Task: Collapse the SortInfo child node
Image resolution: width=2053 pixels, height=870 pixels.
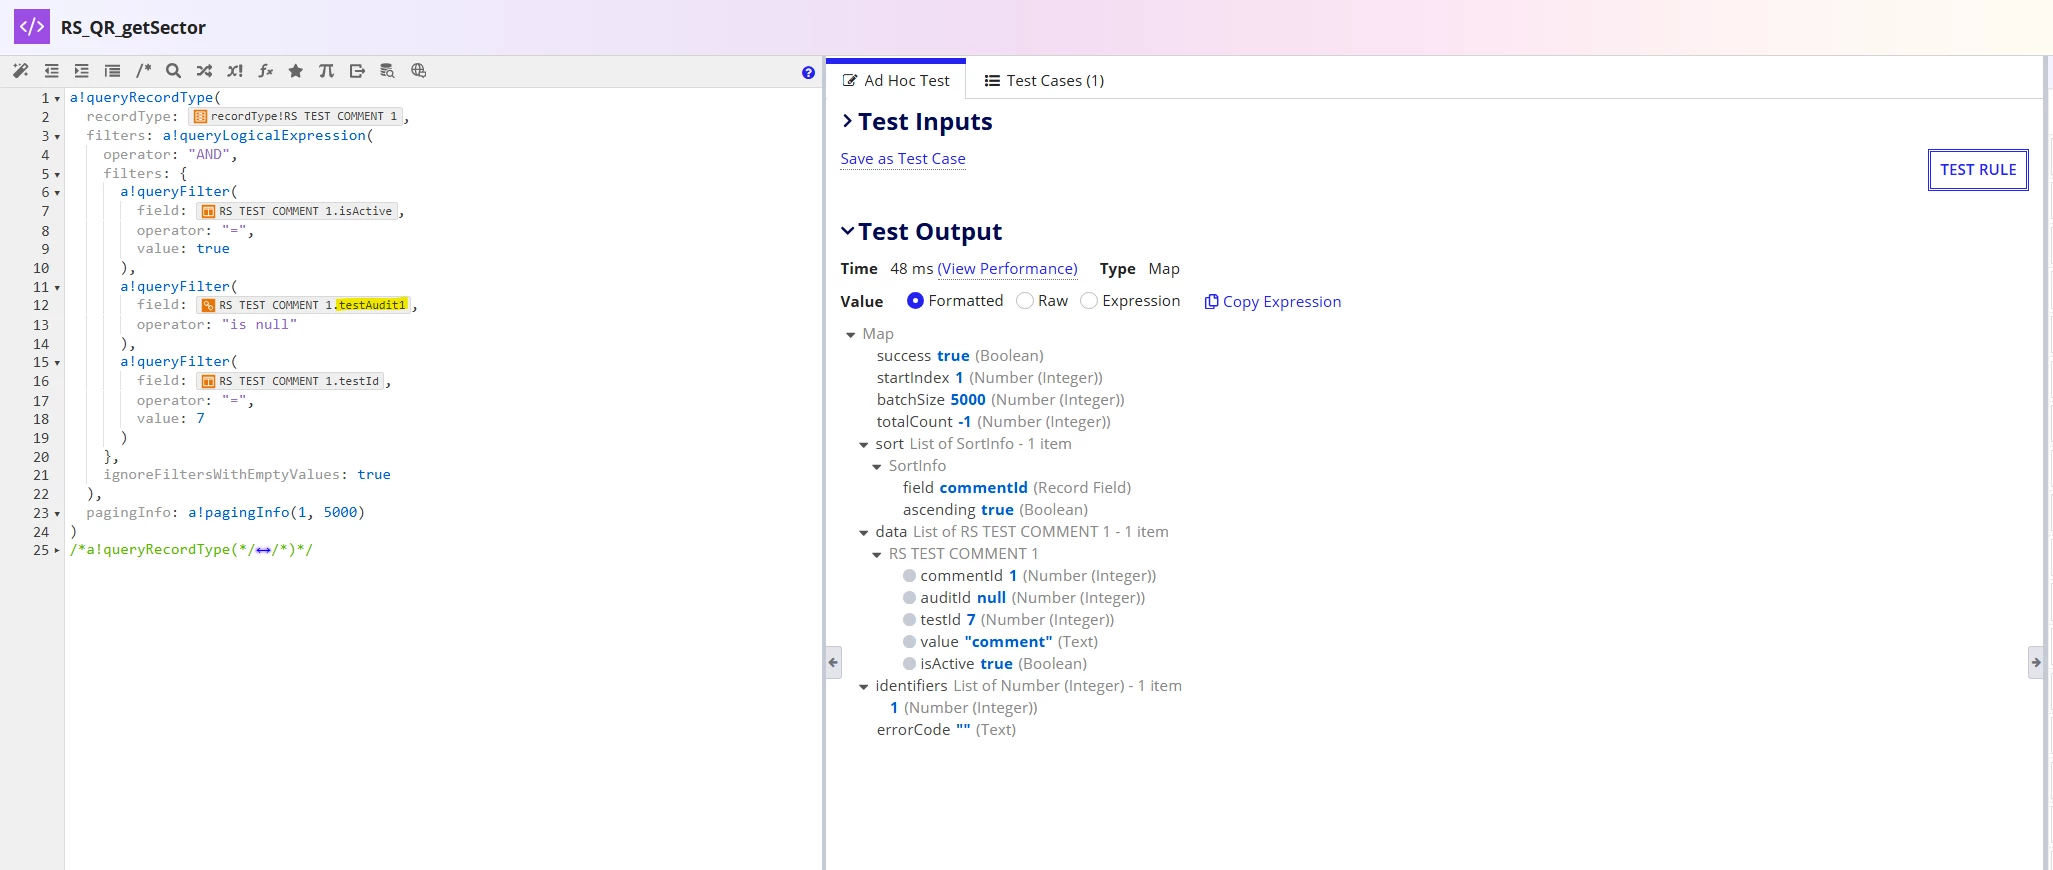Action: coord(877,467)
